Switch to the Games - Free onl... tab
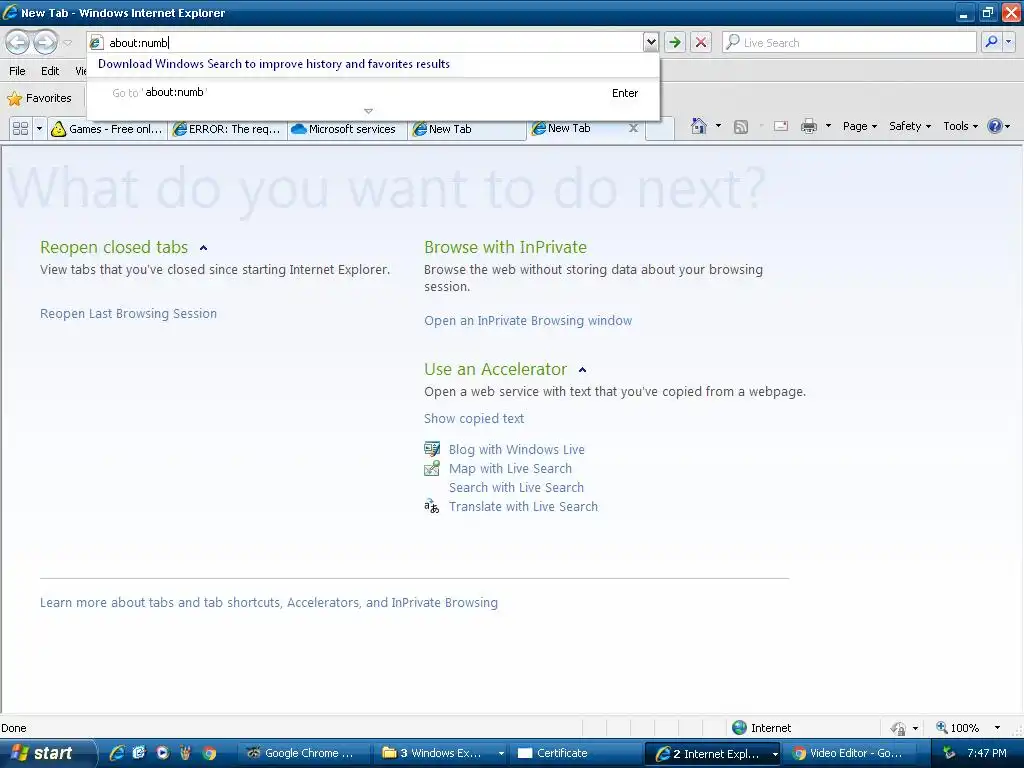1024x768 pixels. tap(107, 129)
